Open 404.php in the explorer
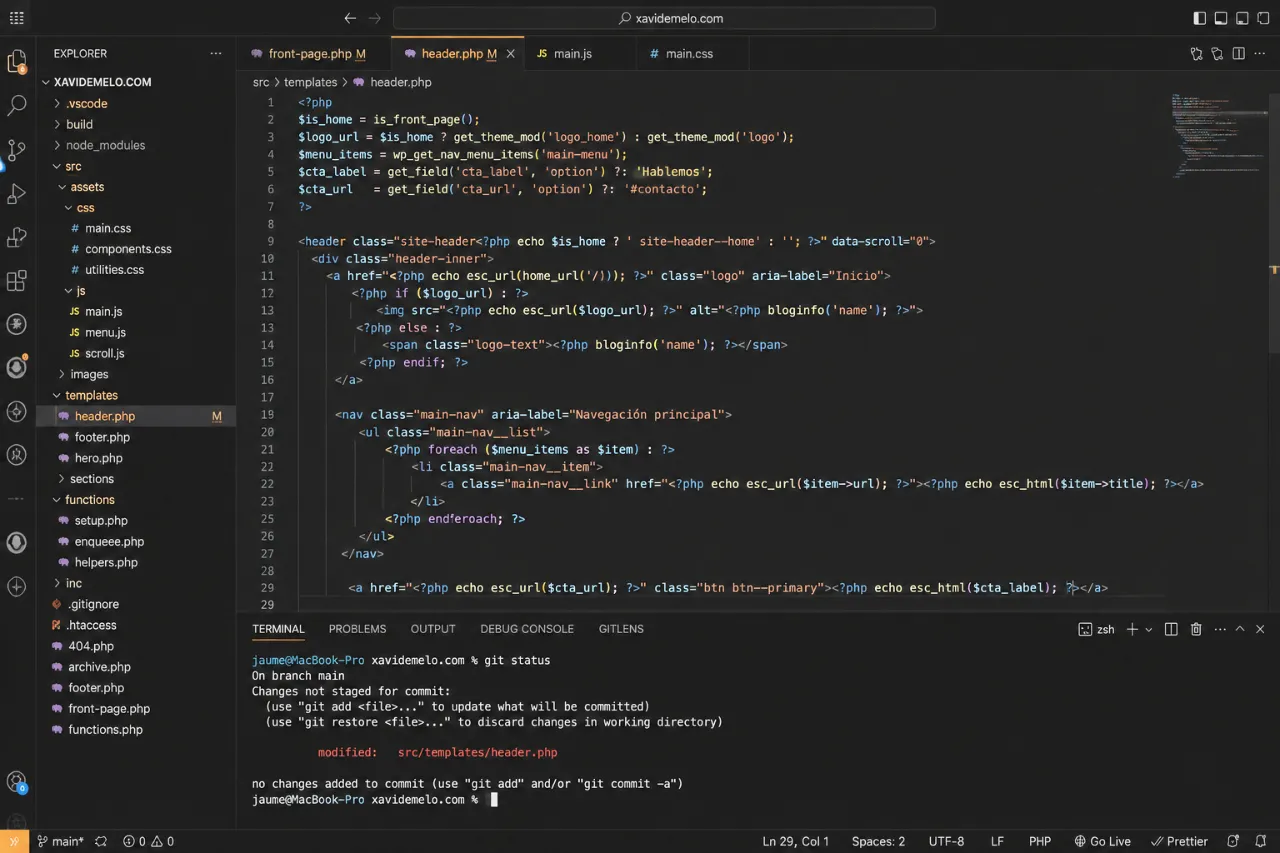The height and width of the screenshot is (853, 1280). [90, 646]
